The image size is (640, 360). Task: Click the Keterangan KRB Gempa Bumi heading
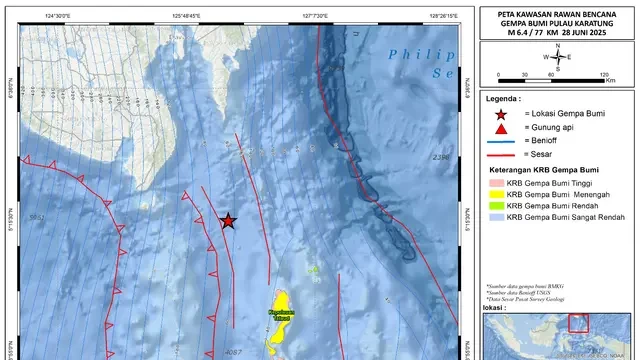tap(544, 170)
